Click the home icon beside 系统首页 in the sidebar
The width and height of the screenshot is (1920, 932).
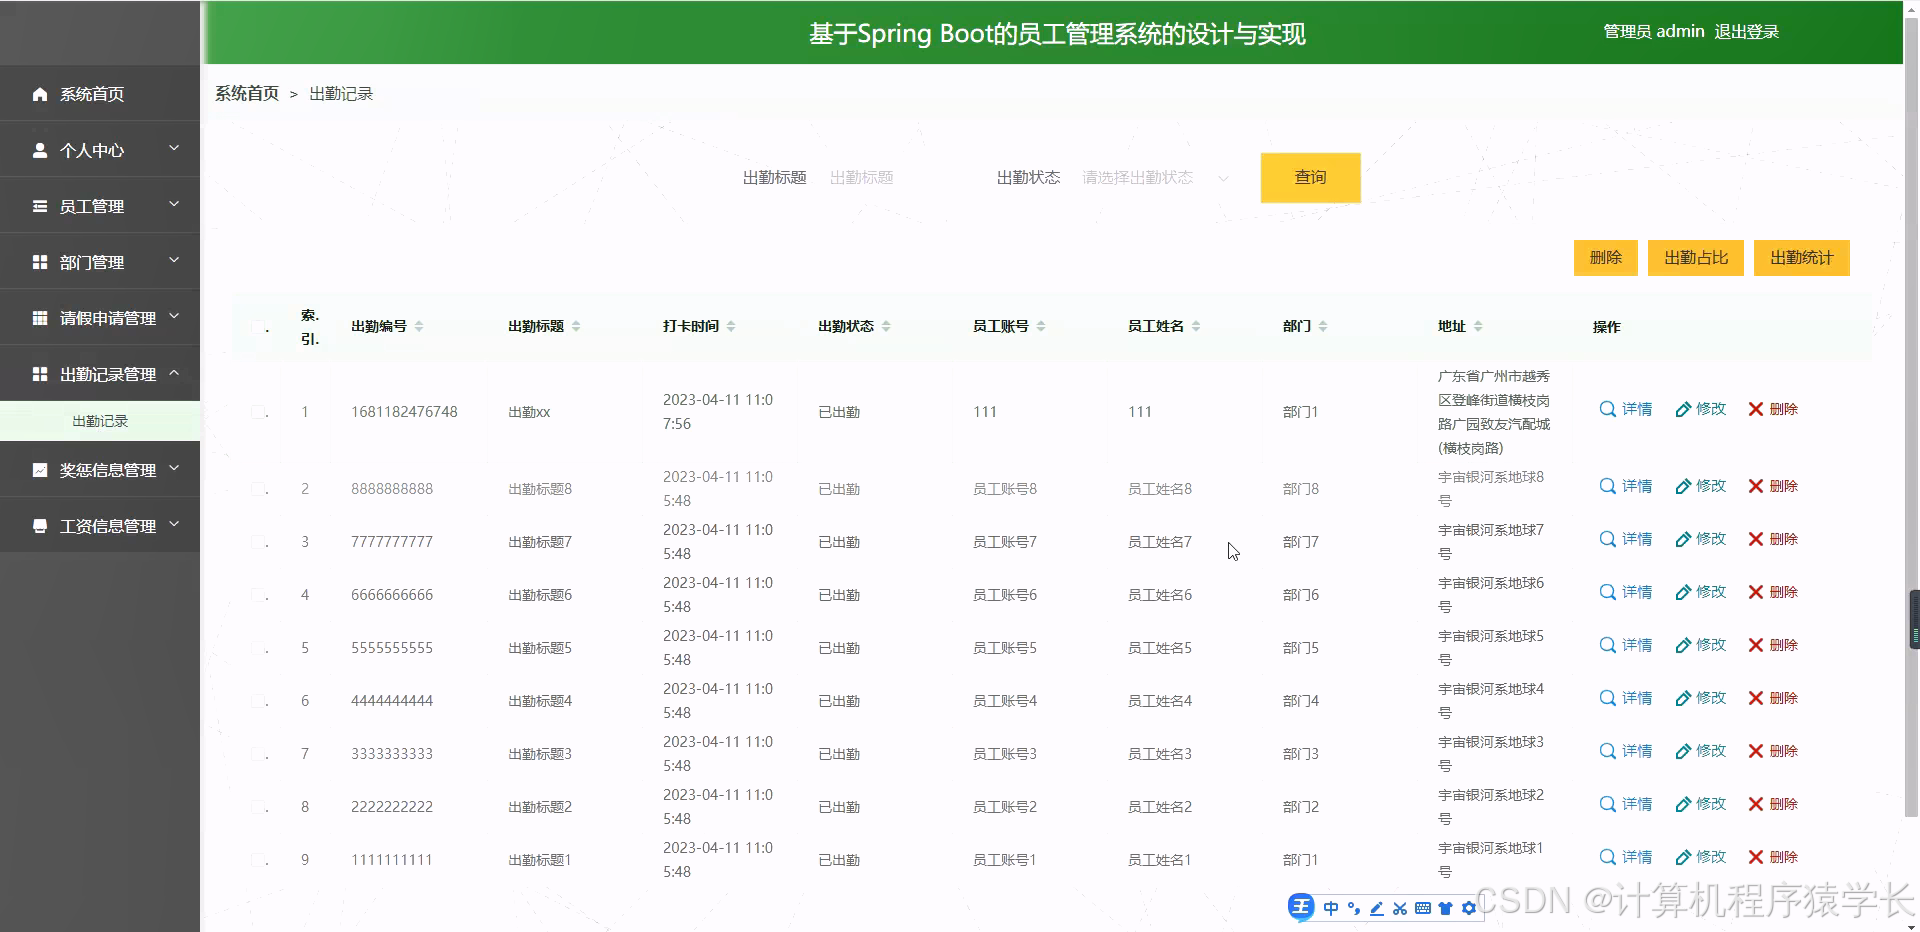click(x=40, y=93)
